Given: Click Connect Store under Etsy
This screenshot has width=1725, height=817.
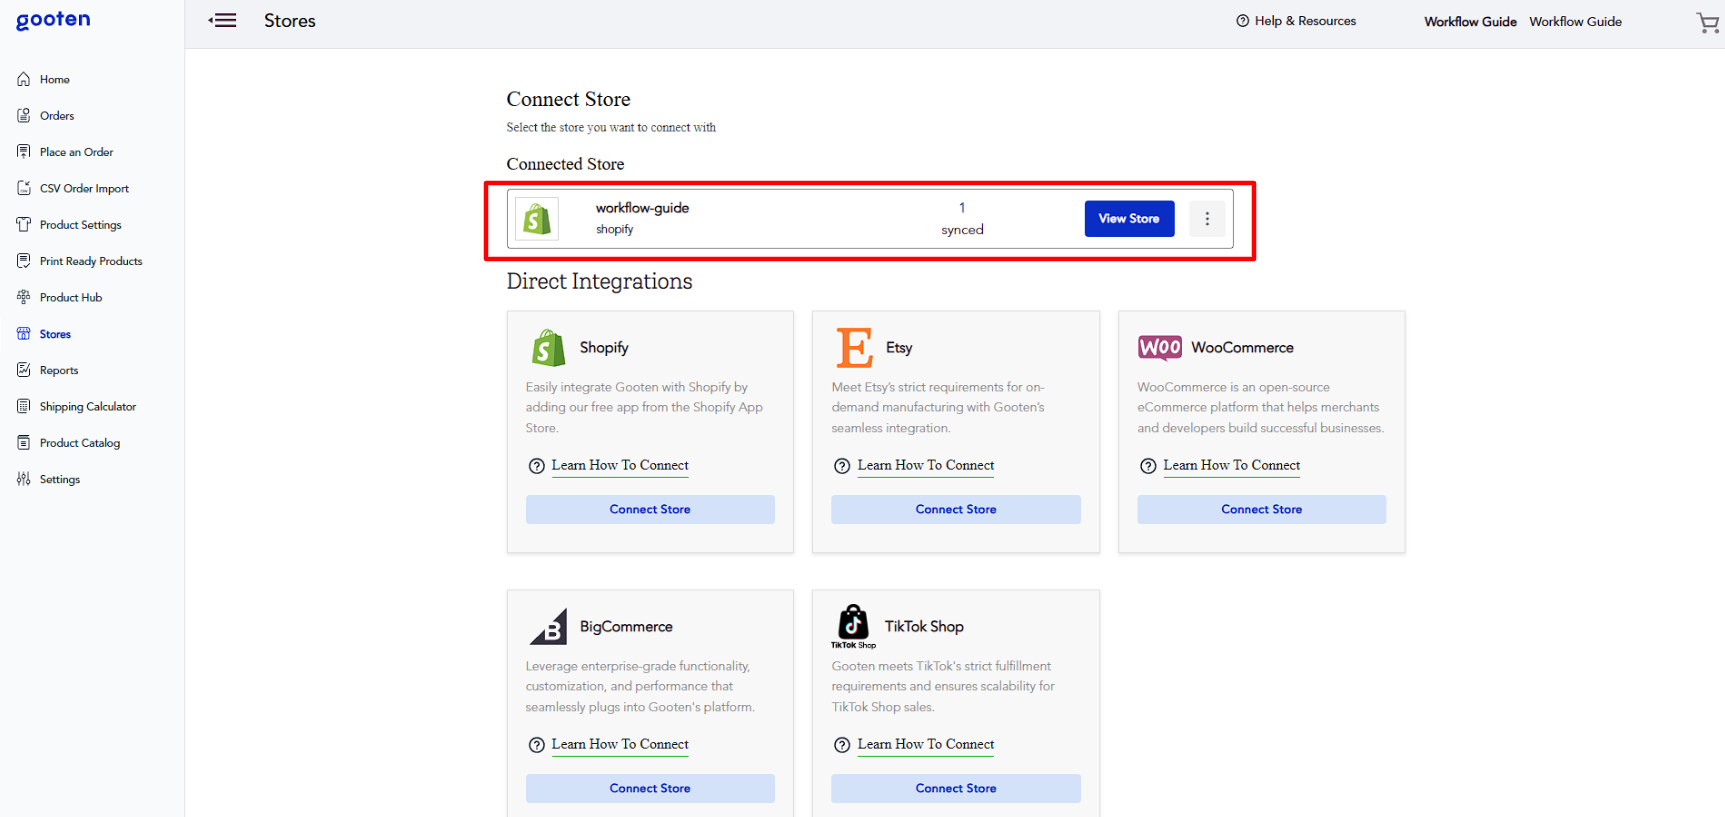Looking at the screenshot, I should point(955,510).
